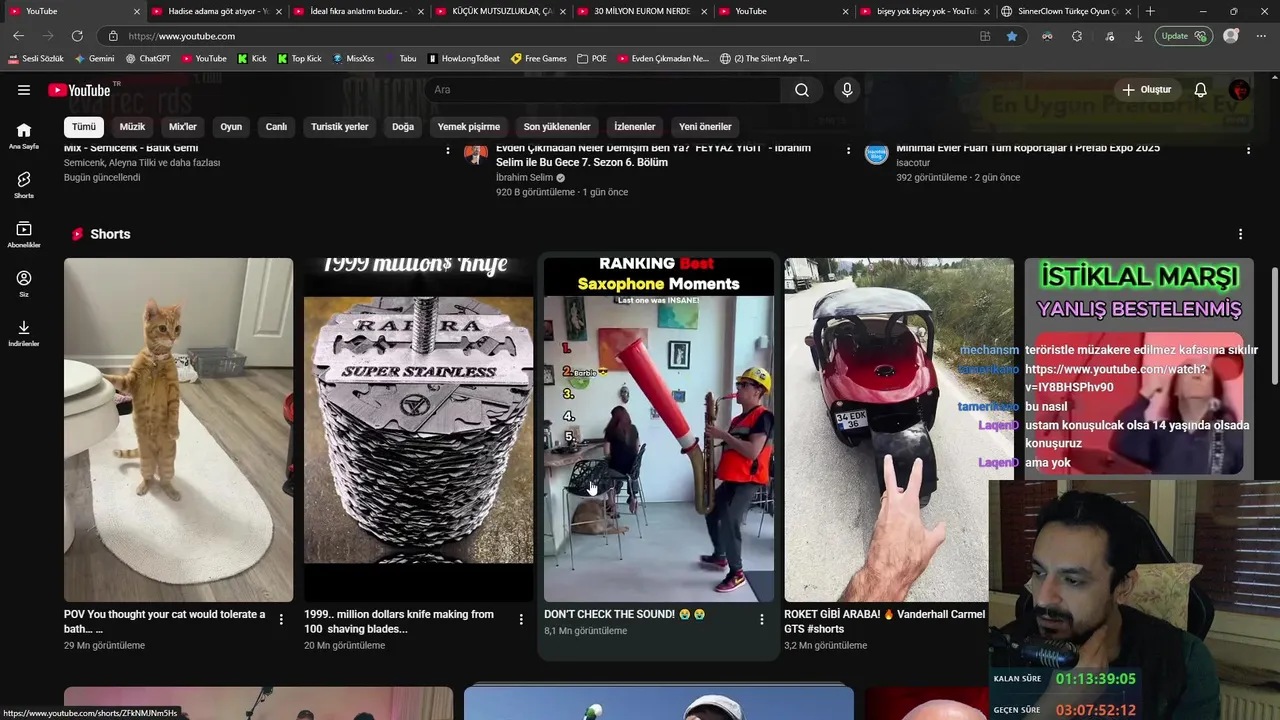Open options for Minimal Evler video

tap(1248, 151)
